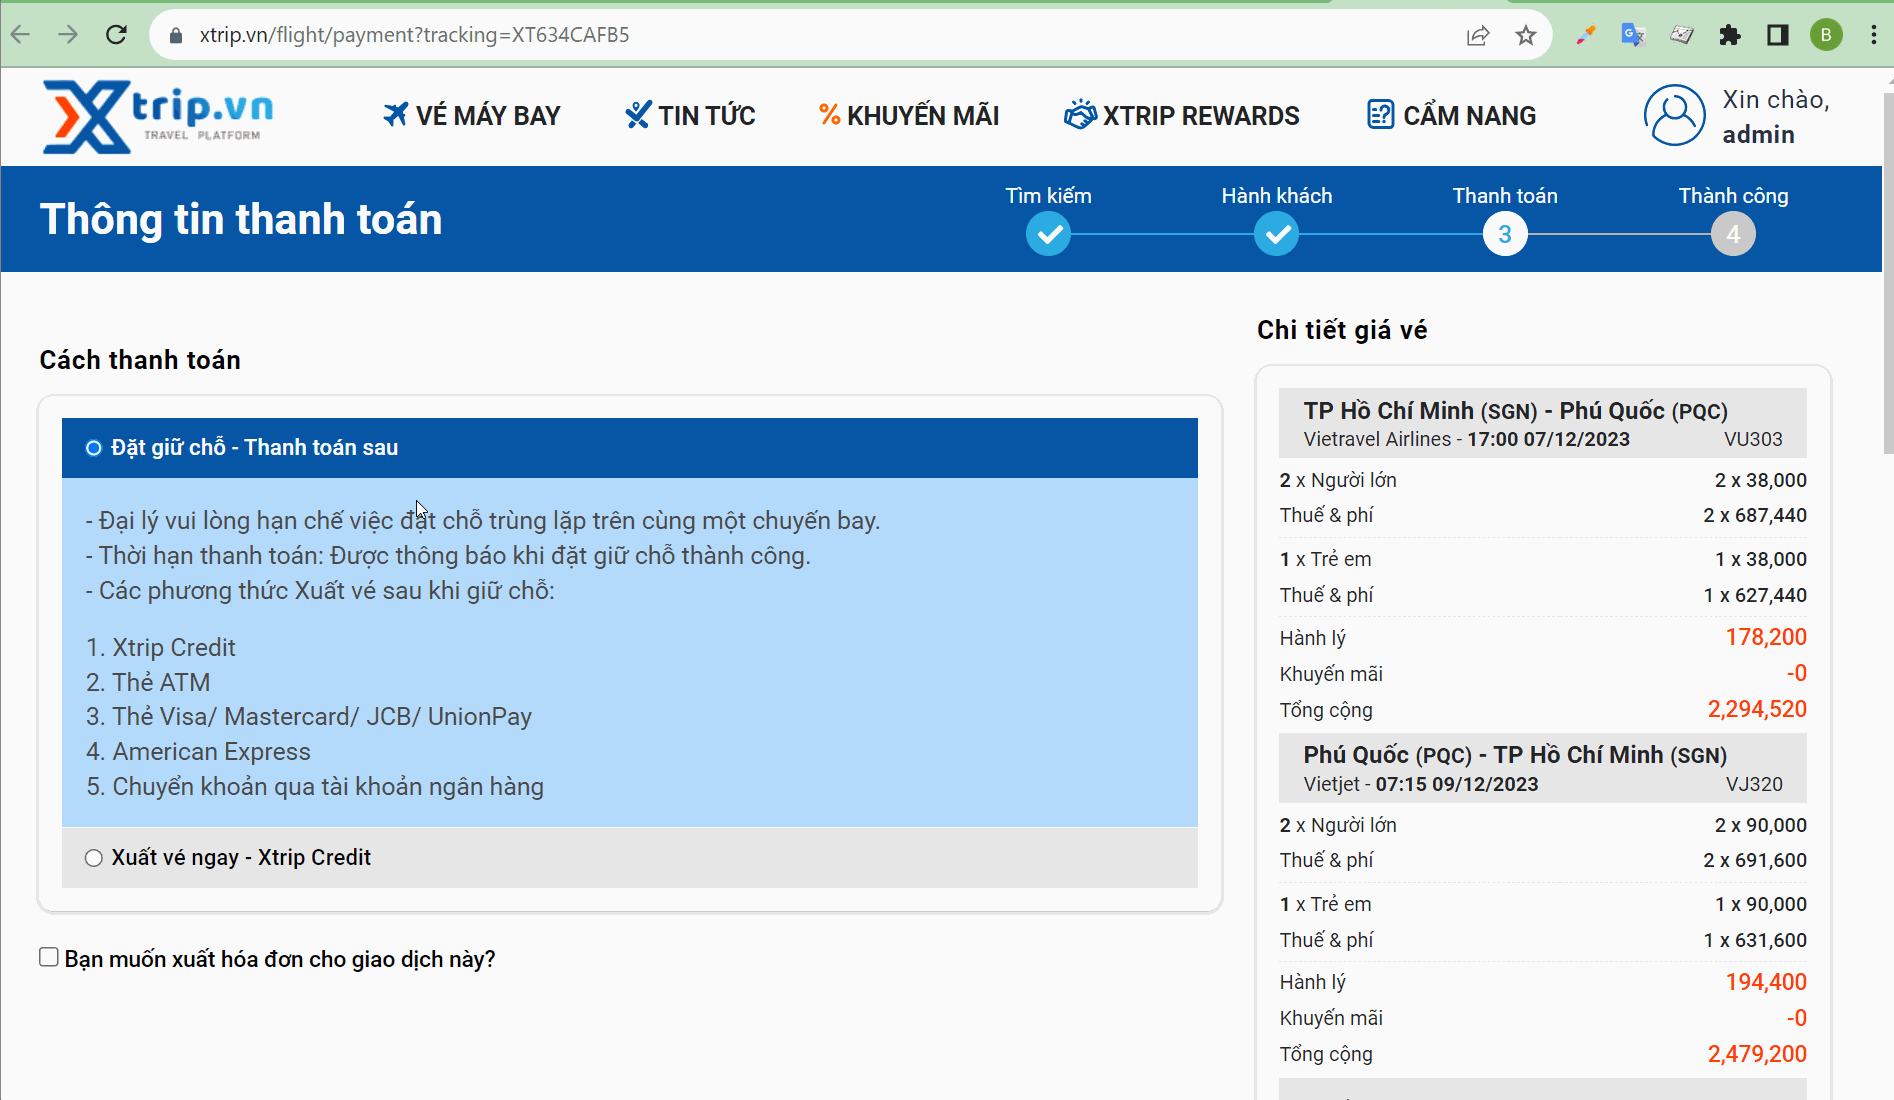Click the airplane icon beside VÉ MÁY BAY
This screenshot has width=1894, height=1100.
tap(396, 115)
